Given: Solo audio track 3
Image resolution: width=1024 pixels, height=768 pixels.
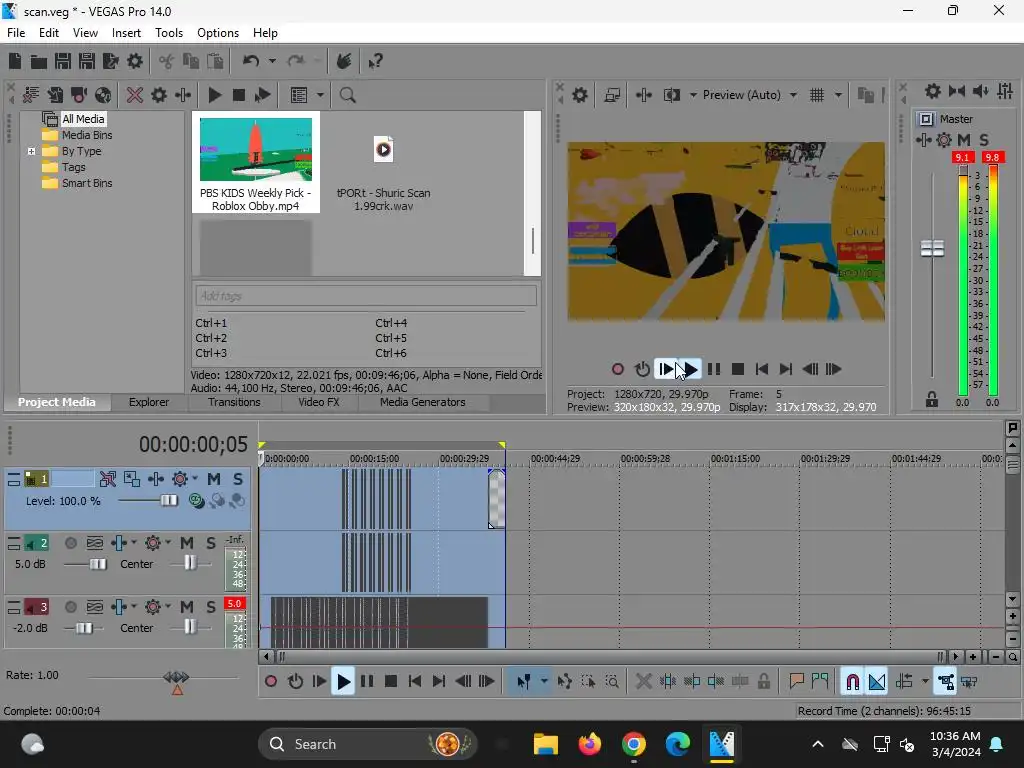Looking at the screenshot, I should point(210,607).
